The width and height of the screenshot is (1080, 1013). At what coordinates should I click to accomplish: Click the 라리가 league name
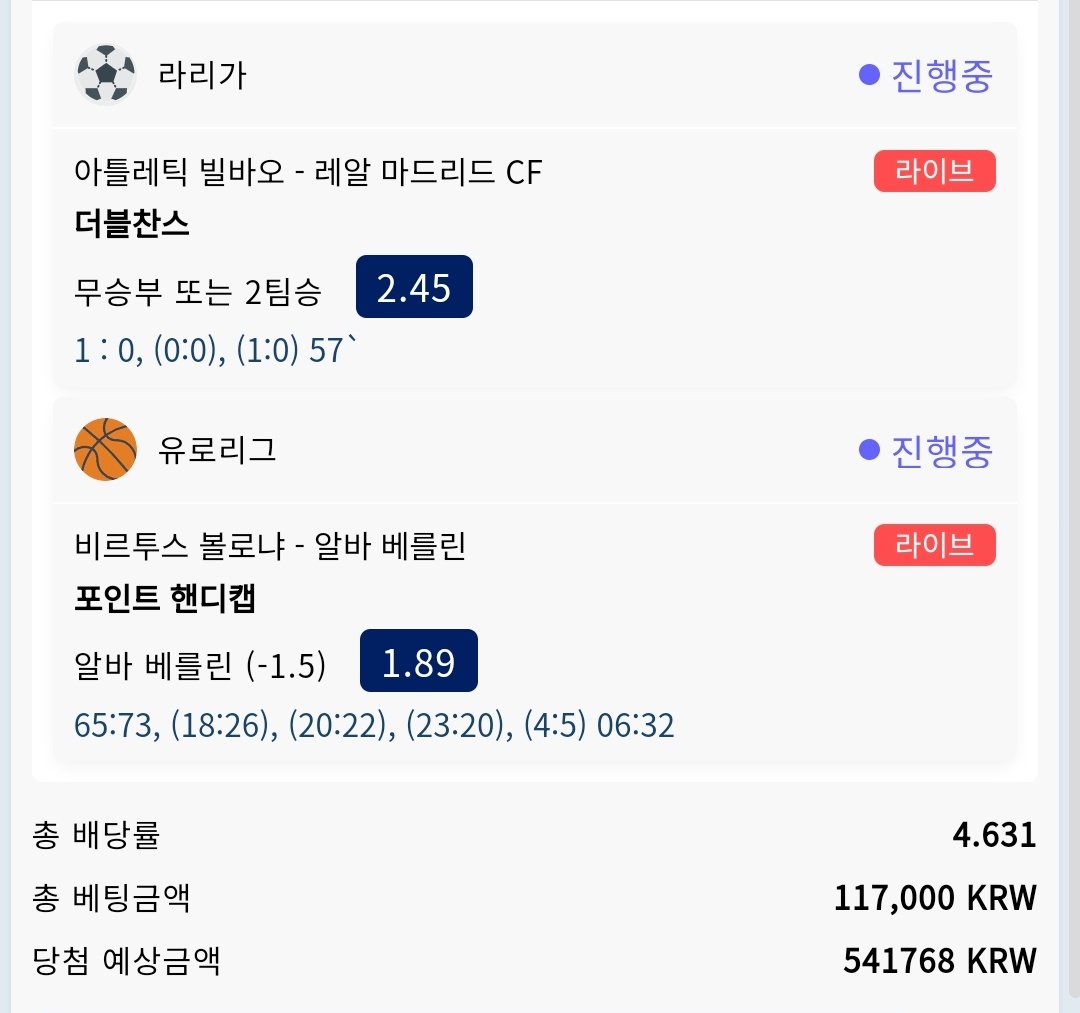(202, 75)
